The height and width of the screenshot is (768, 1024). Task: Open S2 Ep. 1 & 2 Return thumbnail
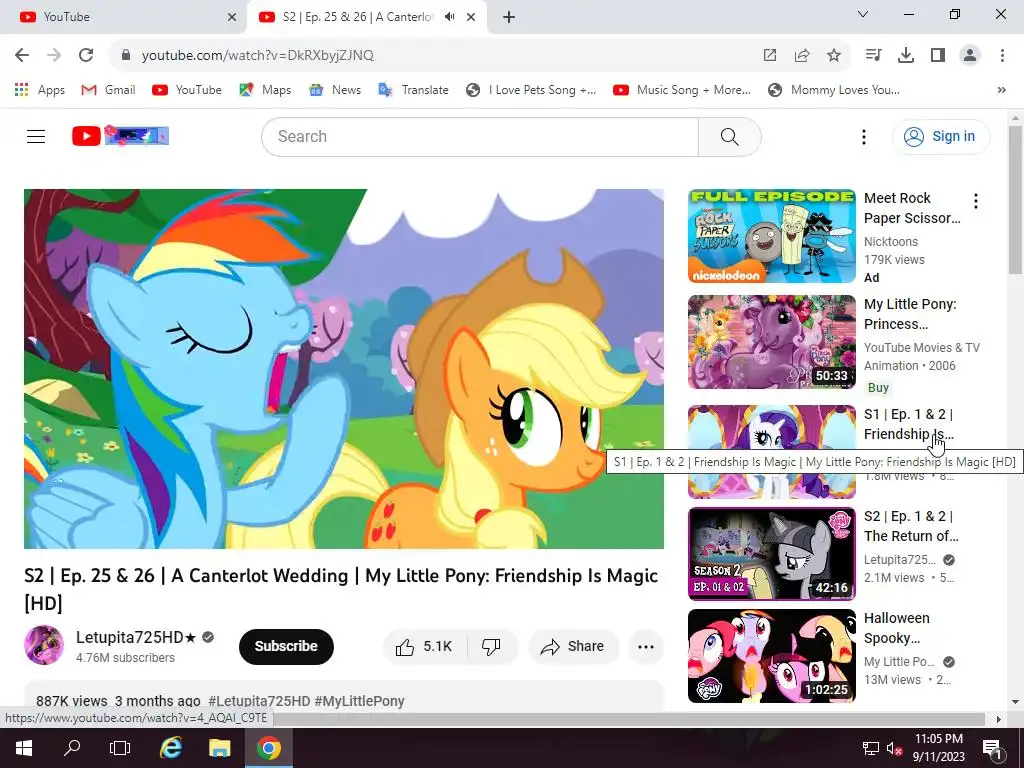(771, 554)
